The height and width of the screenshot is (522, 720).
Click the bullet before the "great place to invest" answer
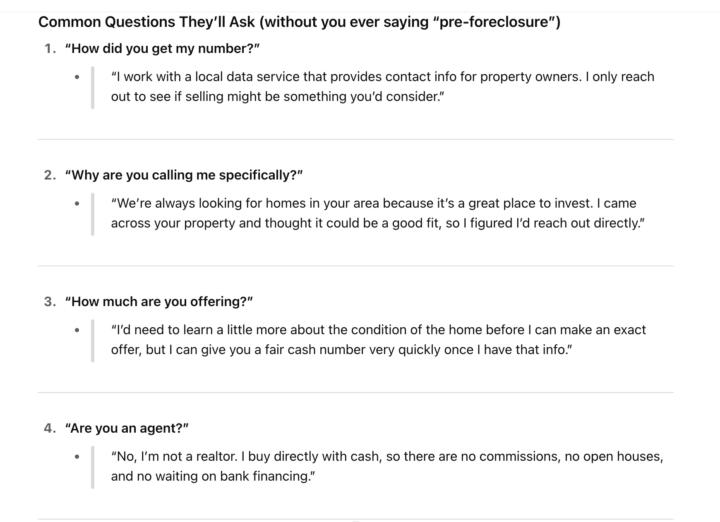77,204
